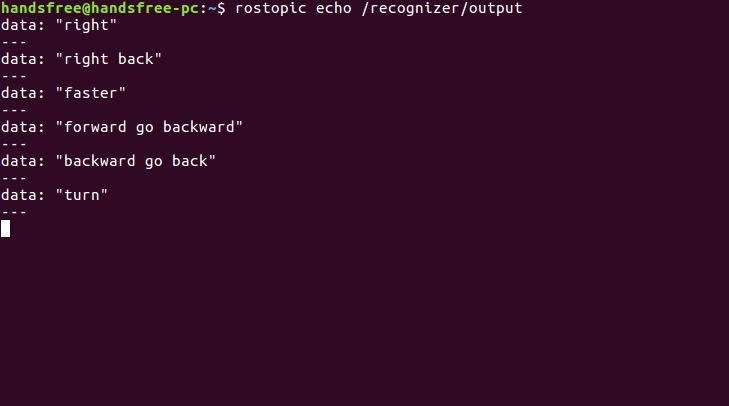Click the "forward go backward" output text
Screen dimensions: 729x406
(150, 127)
